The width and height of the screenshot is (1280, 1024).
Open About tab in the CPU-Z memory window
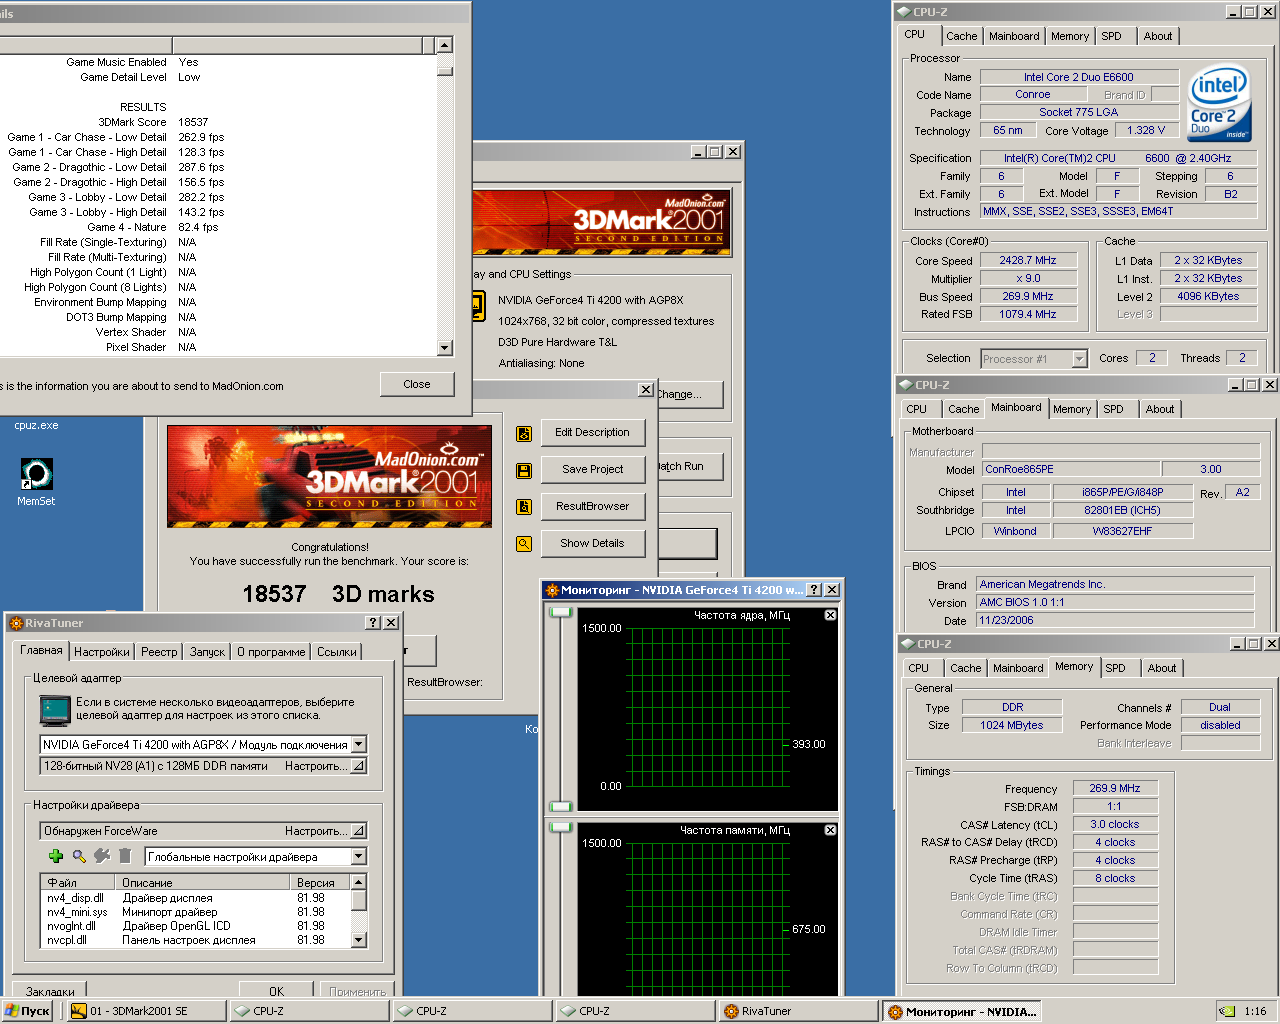(x=1162, y=668)
